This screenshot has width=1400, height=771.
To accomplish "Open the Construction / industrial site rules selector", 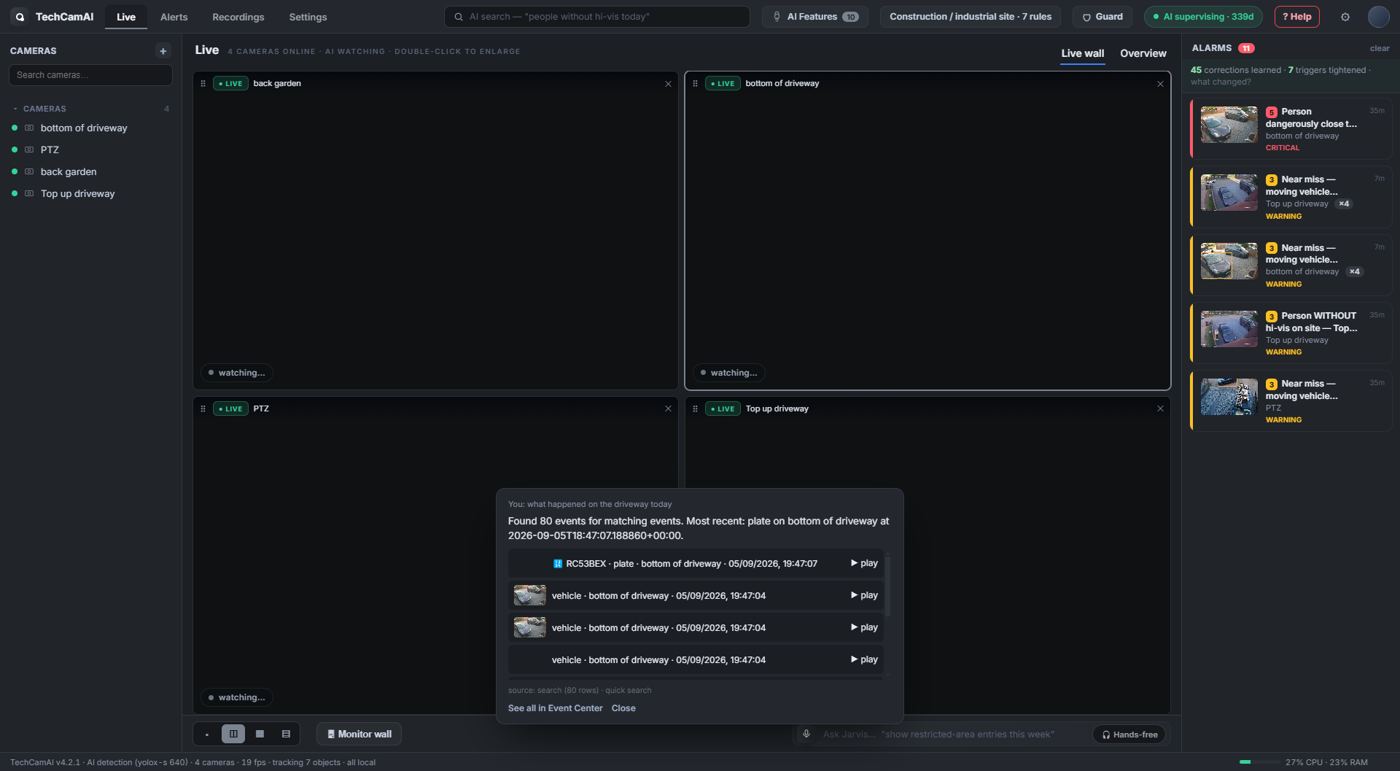I will [970, 17].
